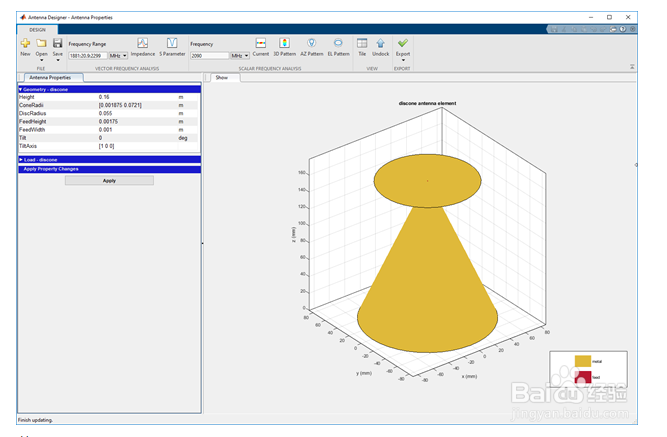Screen dimensions: 667x437
Task: Select the Antenna Properties tab
Action: [50, 77]
